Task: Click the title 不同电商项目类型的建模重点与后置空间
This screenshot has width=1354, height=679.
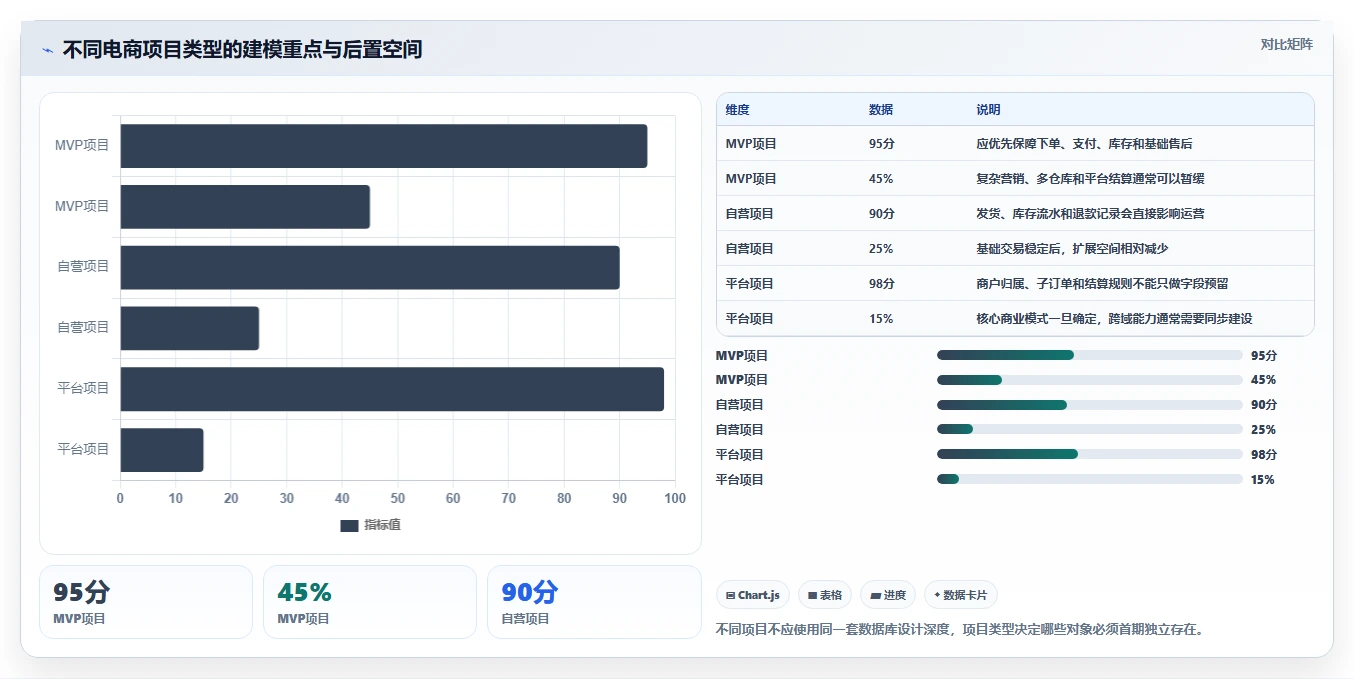Action: pyautogui.click(x=242, y=49)
